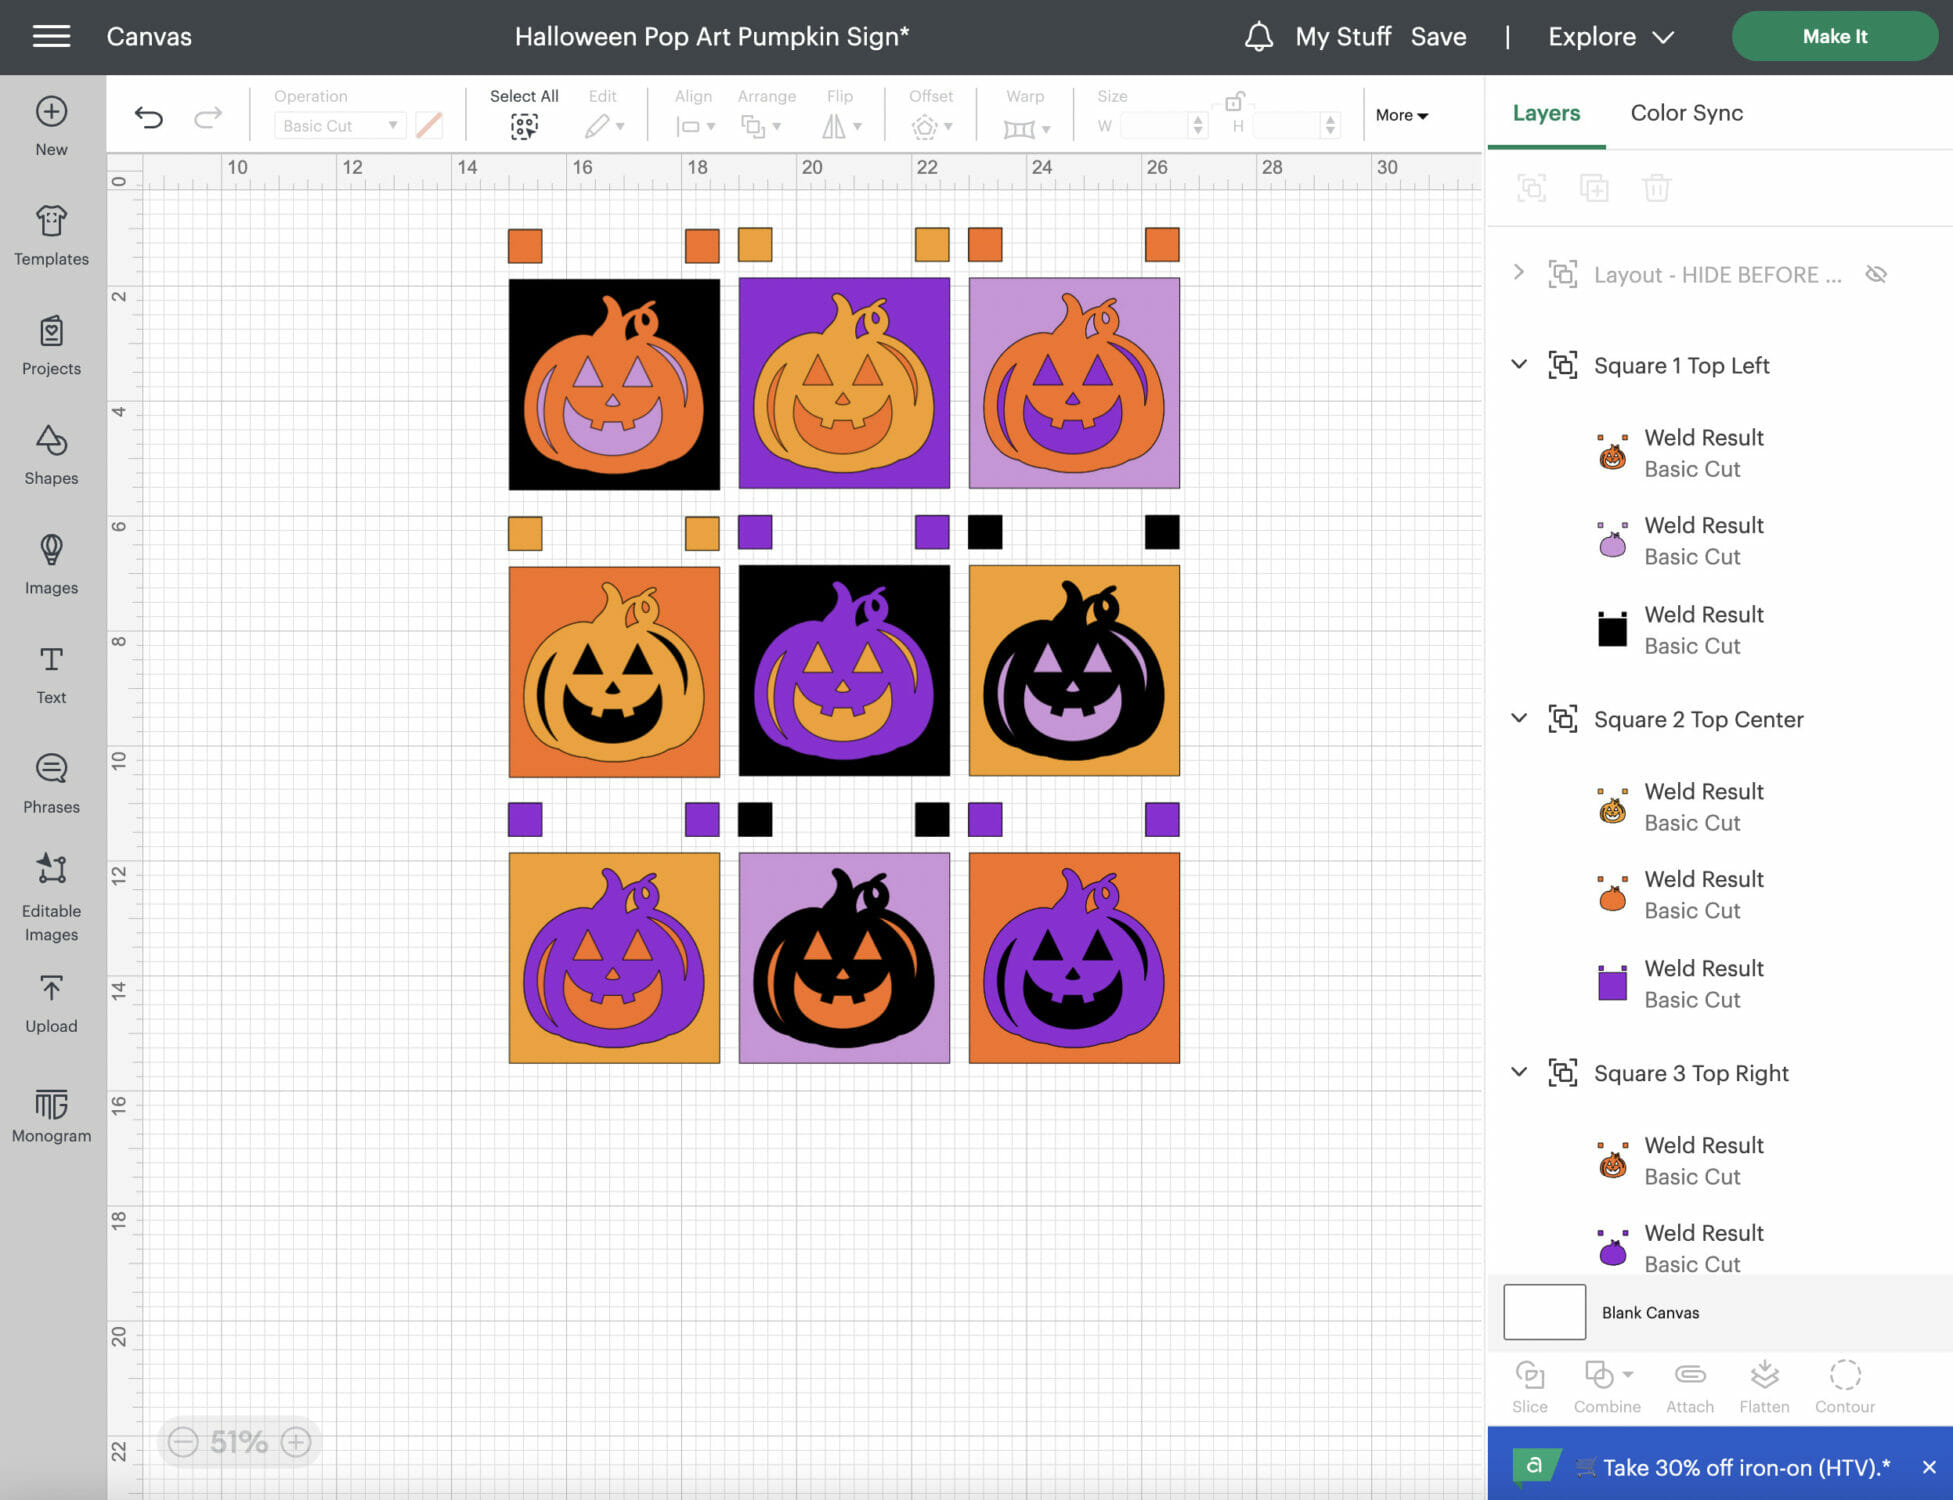Open the Projects panel
1953x1500 pixels.
pos(51,346)
